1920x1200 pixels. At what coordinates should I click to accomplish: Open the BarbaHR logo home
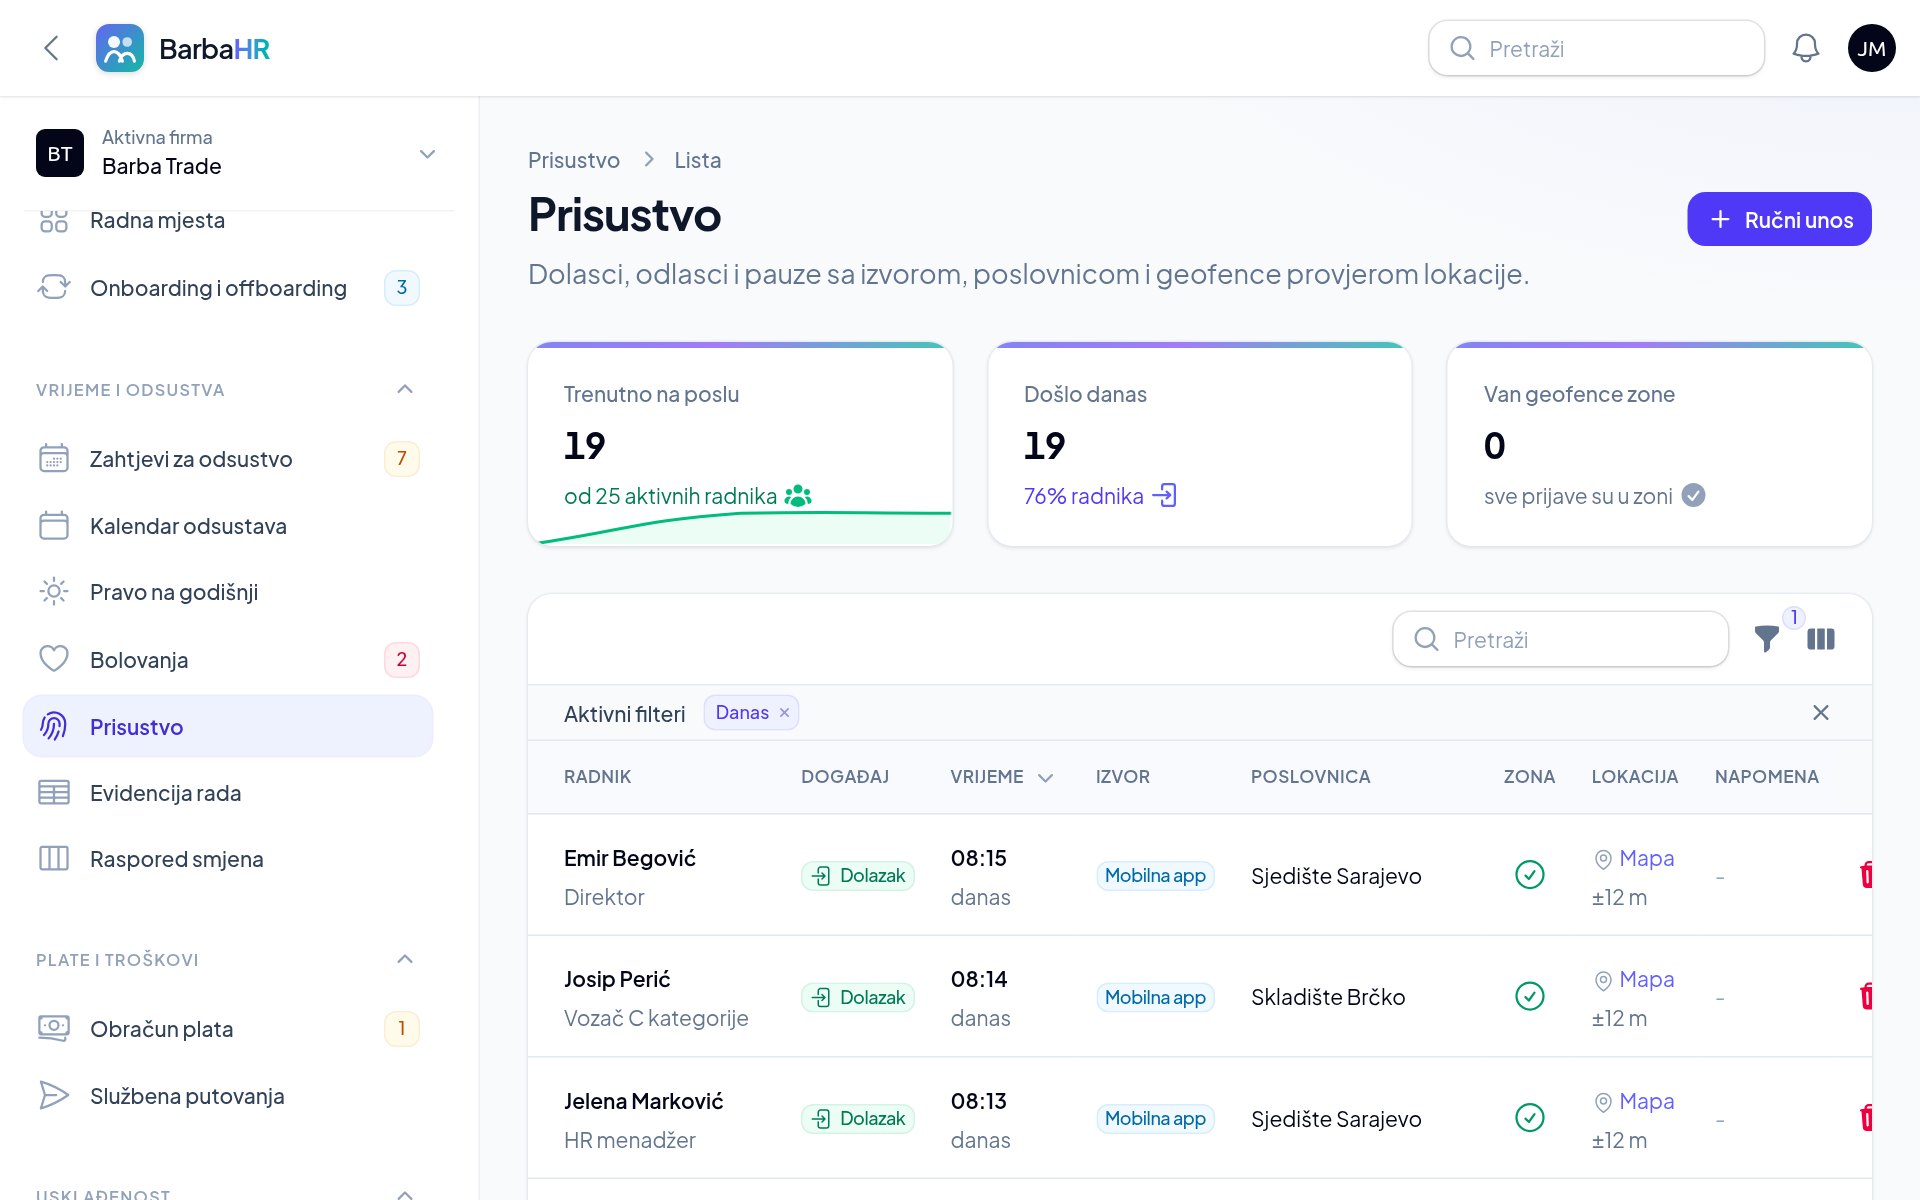183,48
